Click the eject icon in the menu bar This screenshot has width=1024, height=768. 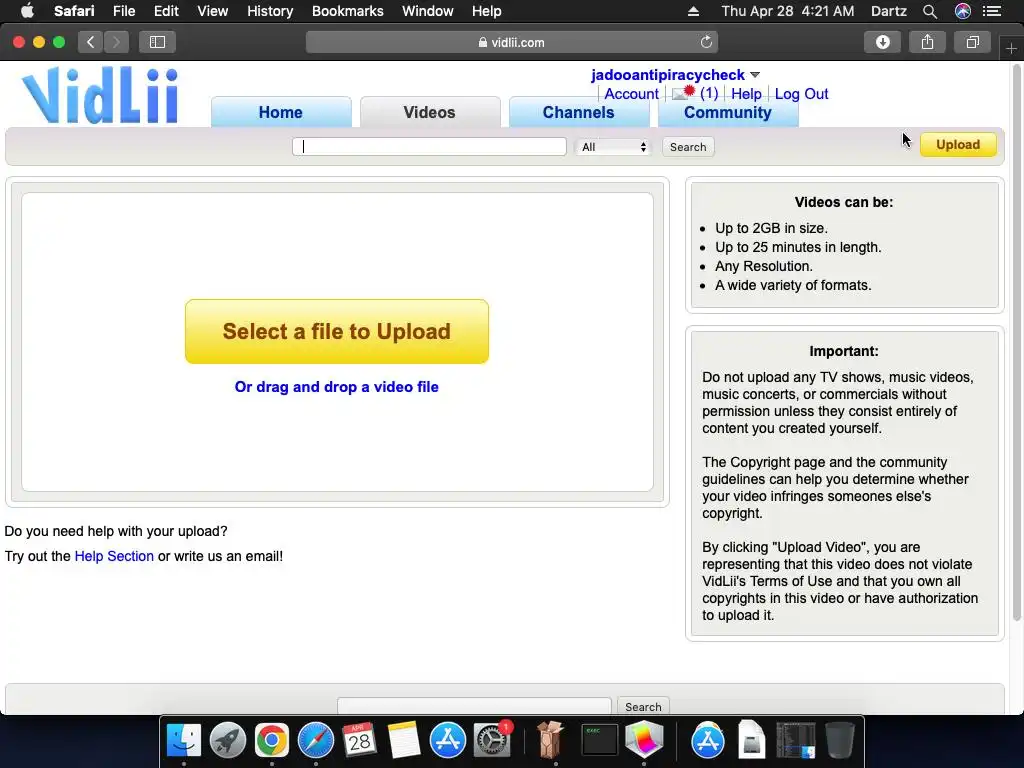pyautogui.click(x=694, y=11)
